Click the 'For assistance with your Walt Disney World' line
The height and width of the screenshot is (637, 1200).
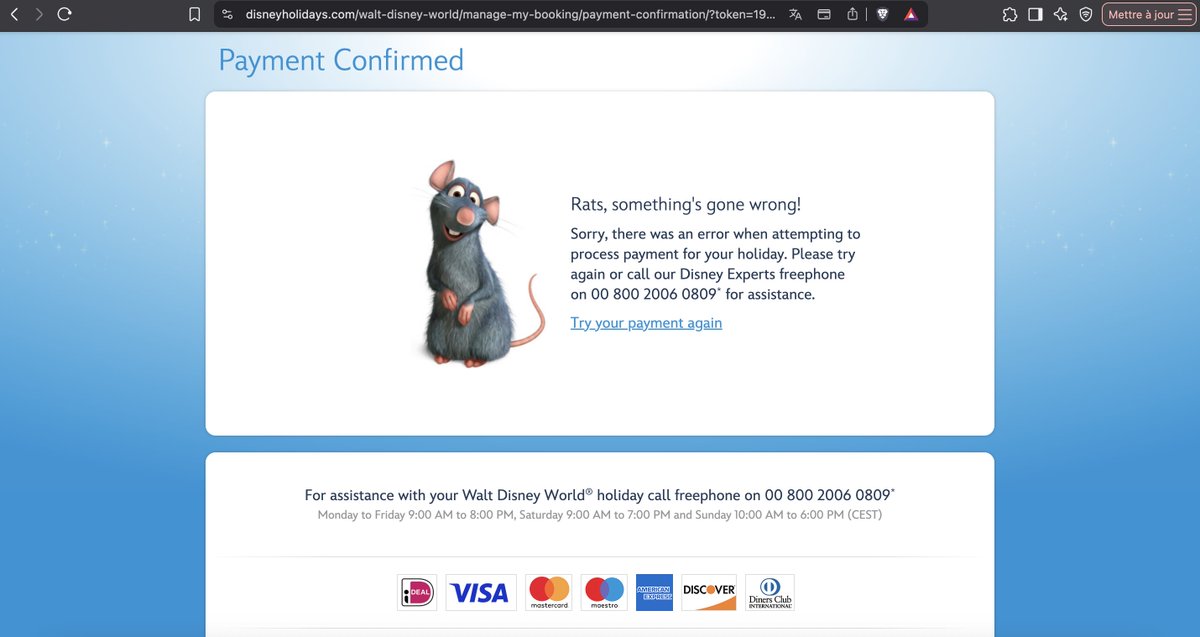point(600,495)
